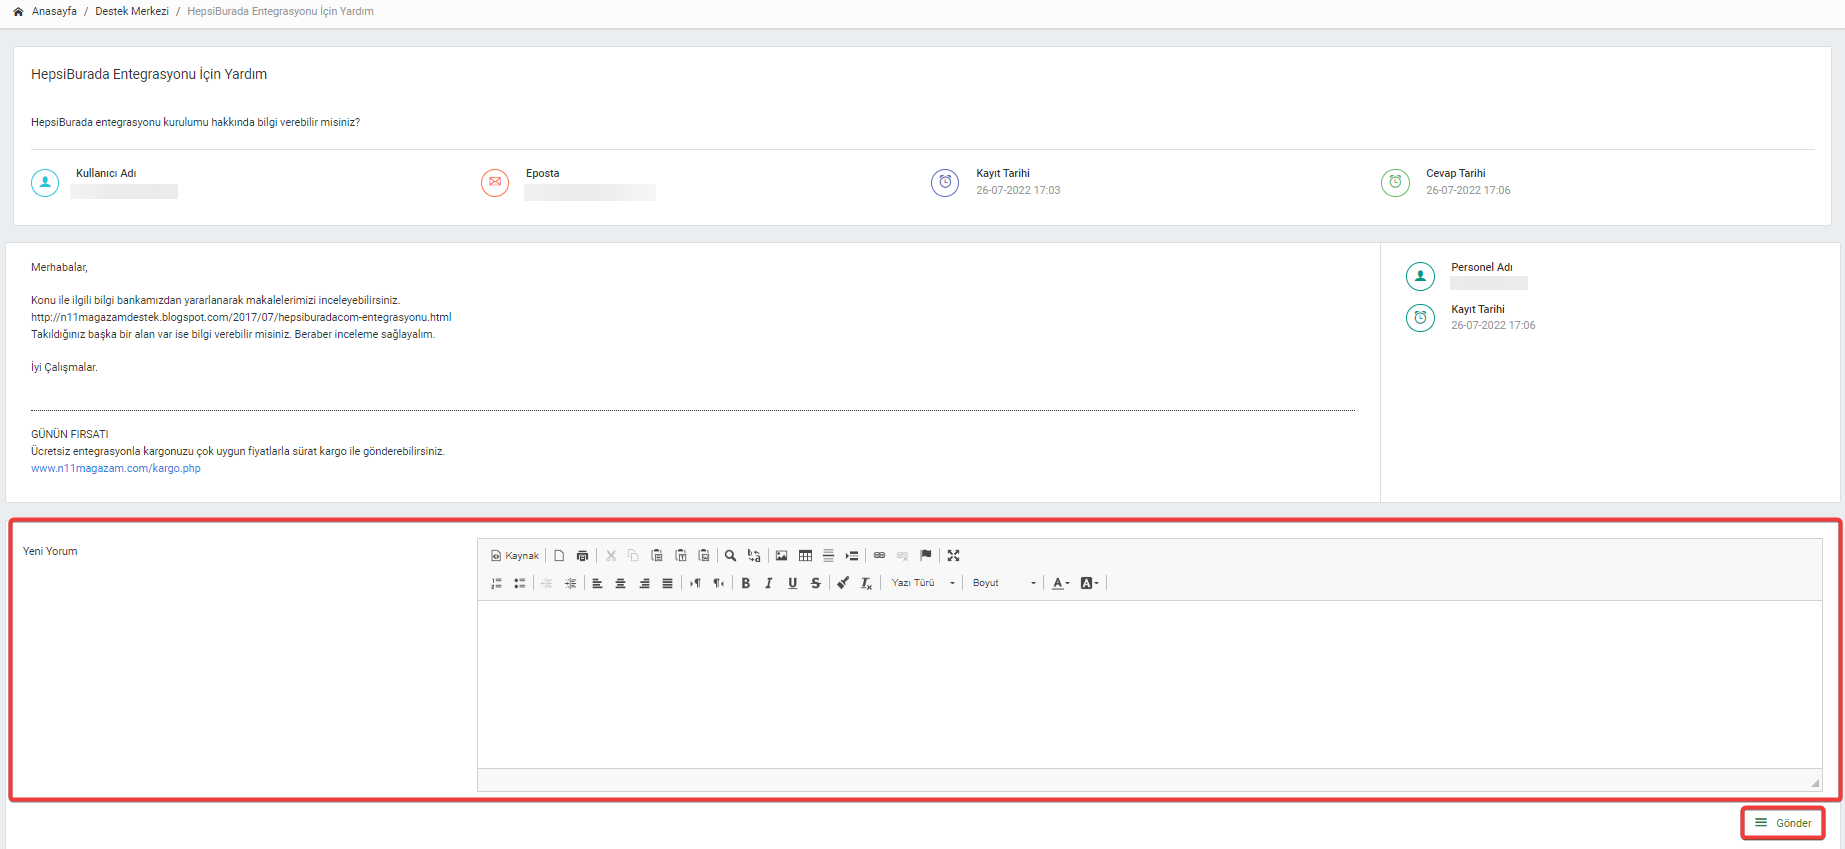Click the Paste clipboard icon
1845x849 pixels.
coord(657,556)
